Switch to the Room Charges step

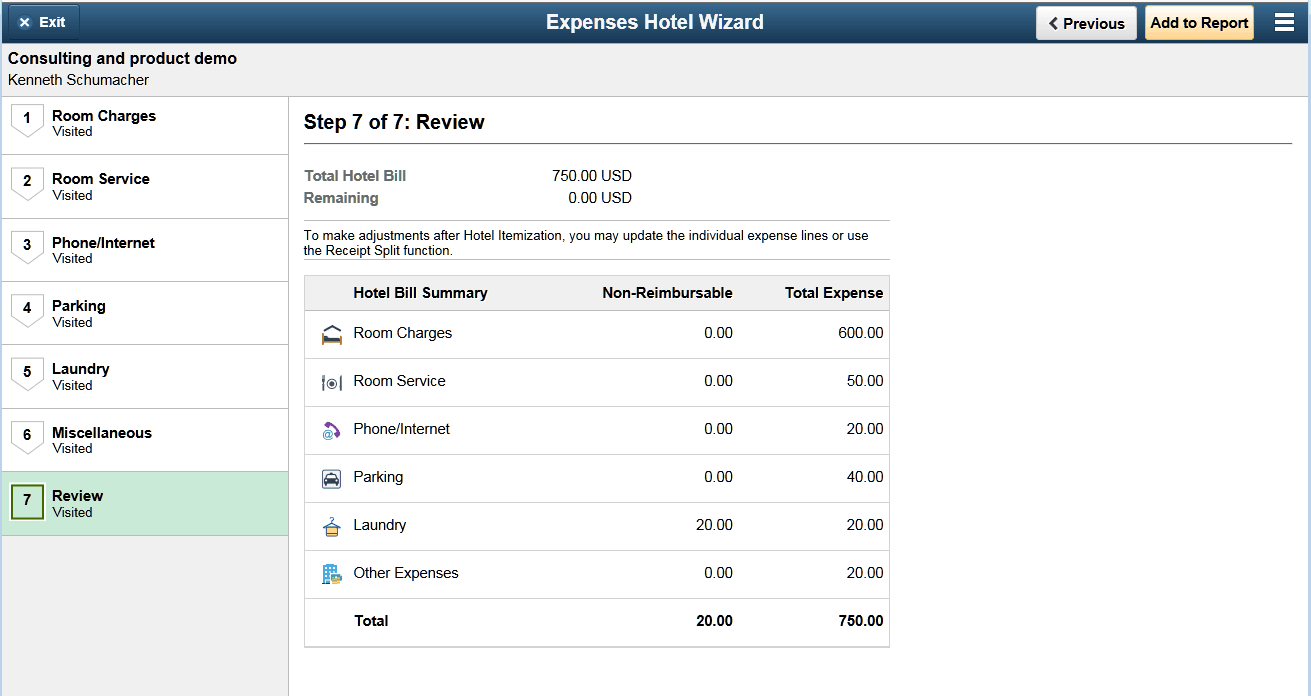(x=145, y=123)
